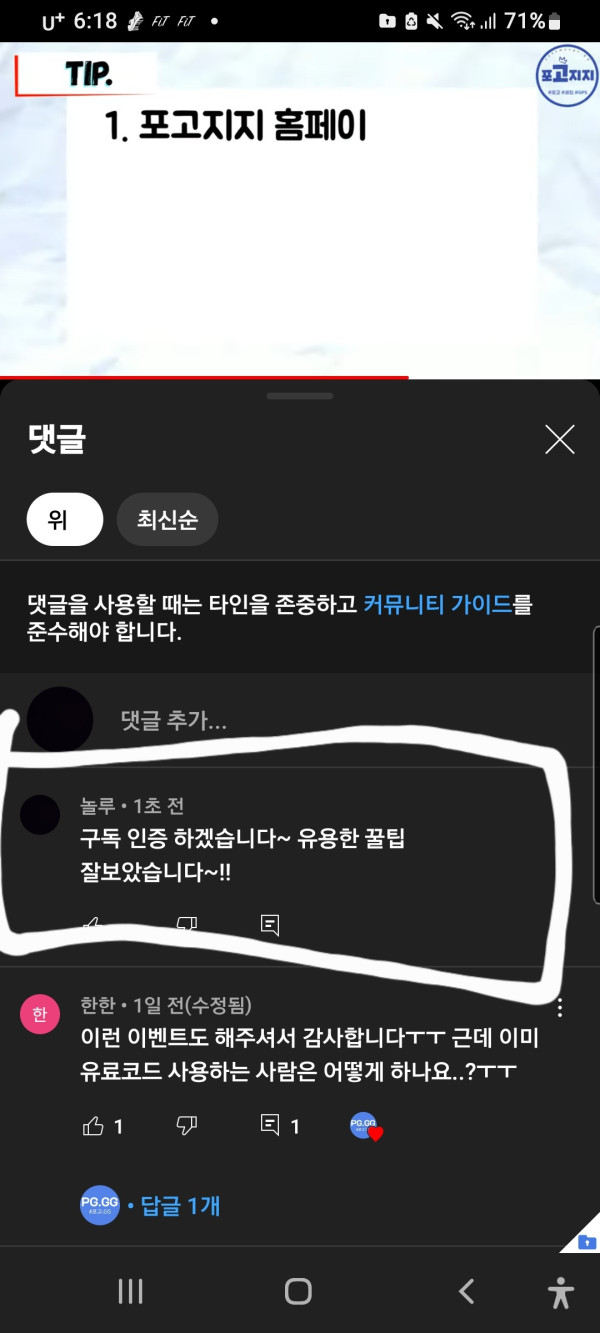Tap the Android back arrow
This screenshot has width=600, height=1333.
coord(466,1291)
